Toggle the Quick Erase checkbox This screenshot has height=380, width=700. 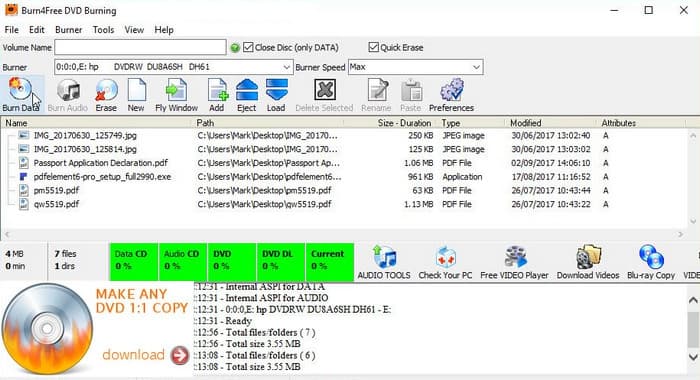[x=374, y=47]
